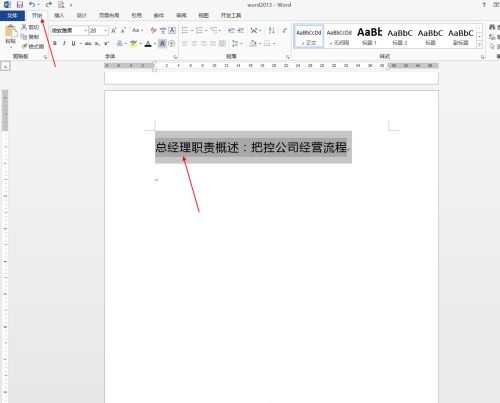Apply the Heading 1 style

pyautogui.click(x=369, y=37)
